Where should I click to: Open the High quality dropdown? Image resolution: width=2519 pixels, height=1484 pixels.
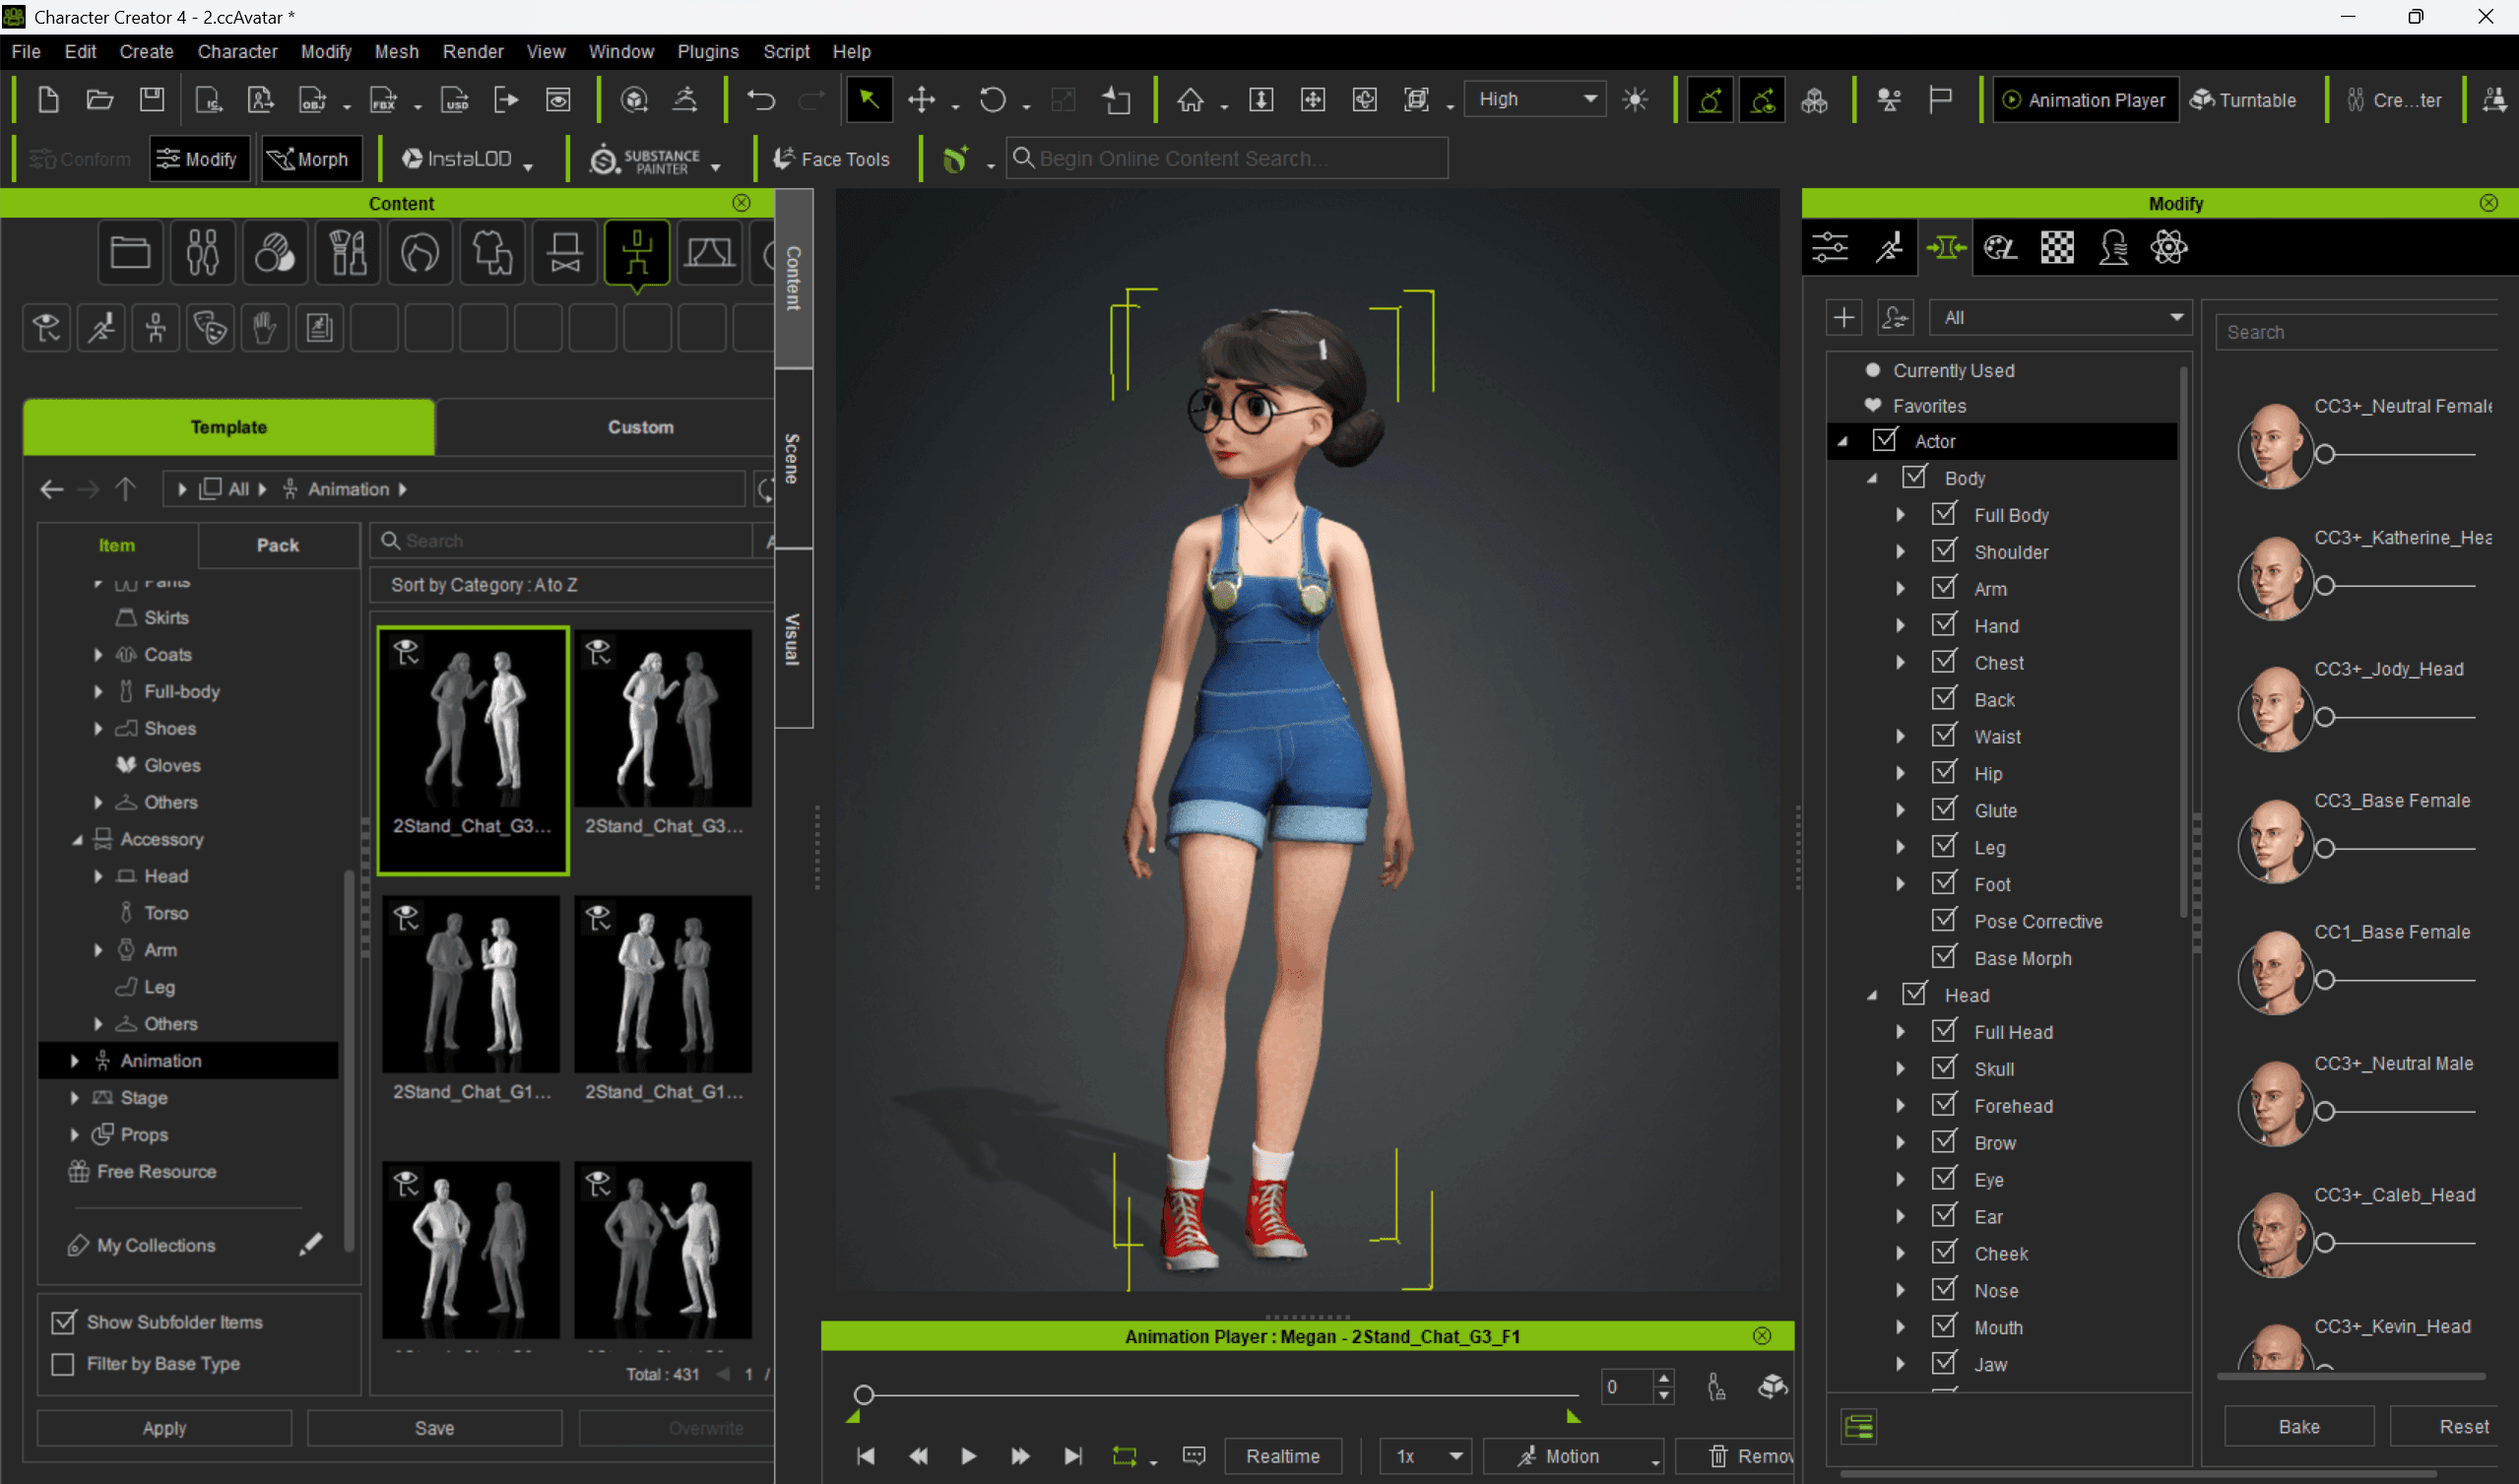pyautogui.click(x=1535, y=99)
